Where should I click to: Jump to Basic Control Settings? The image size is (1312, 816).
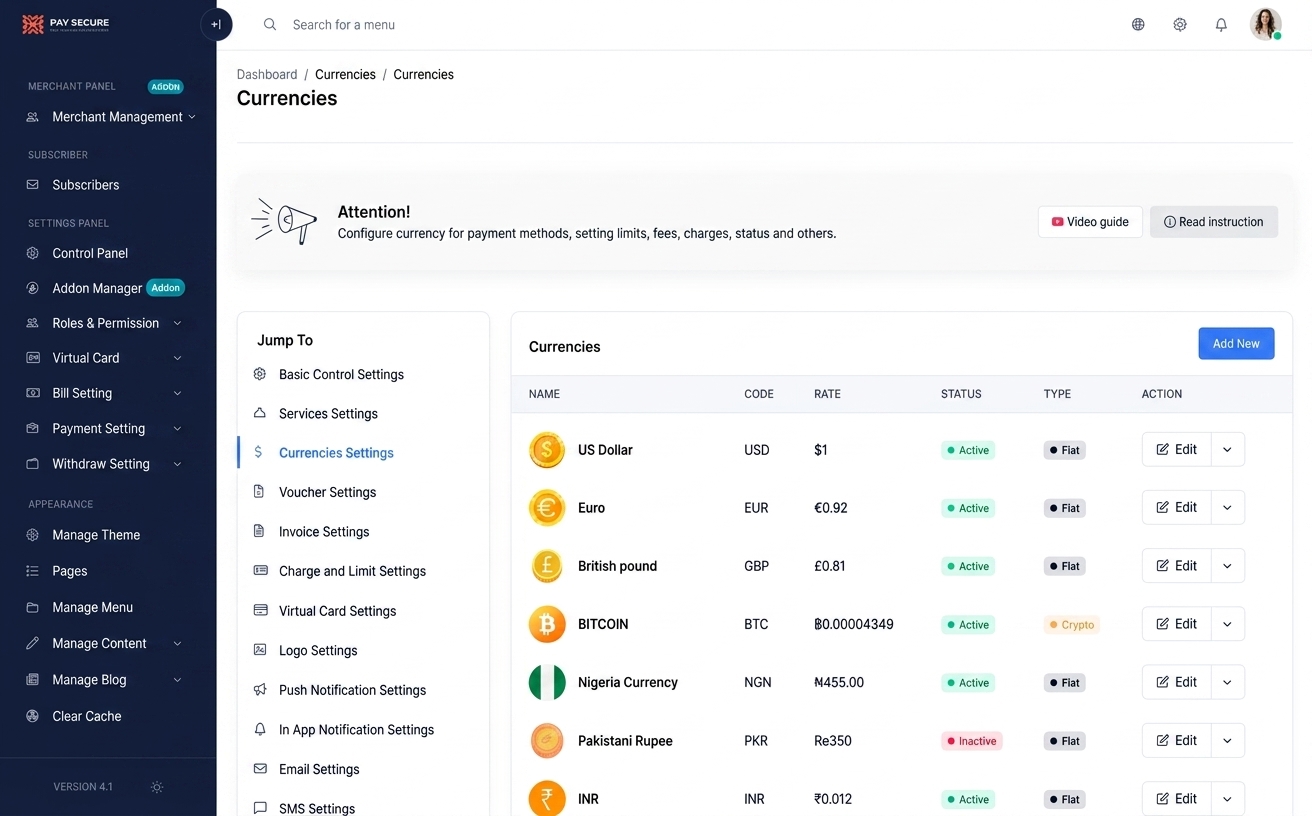tap(341, 374)
